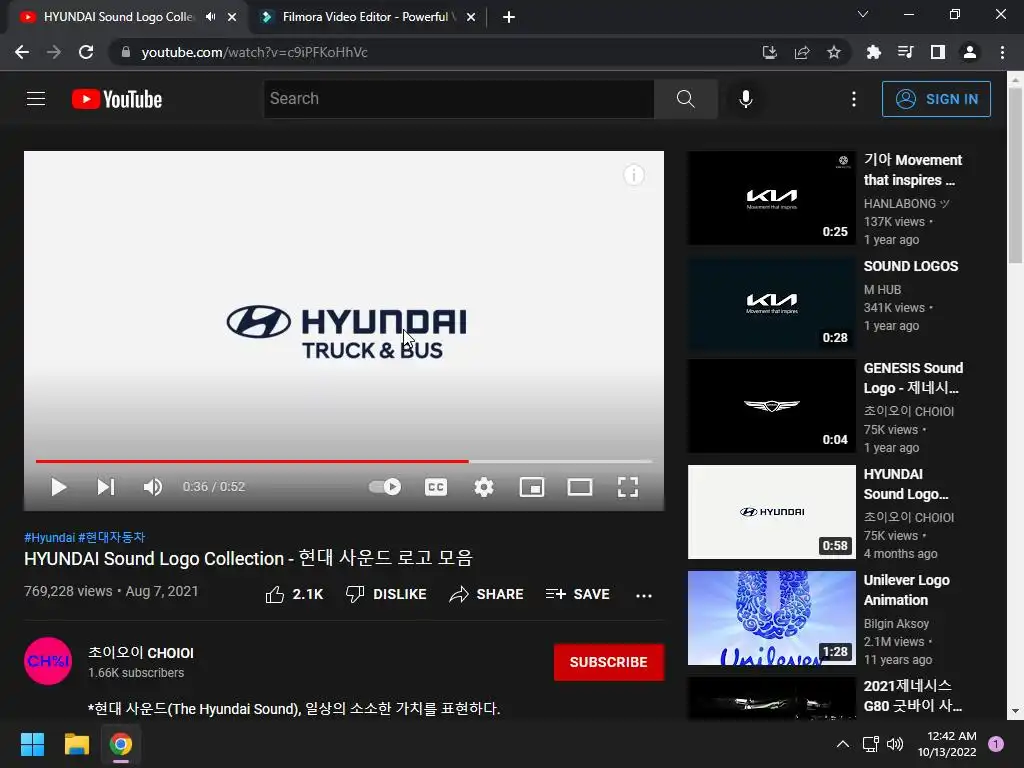
Task: Open the YouTube hamburger guide menu
Action: (x=36, y=99)
